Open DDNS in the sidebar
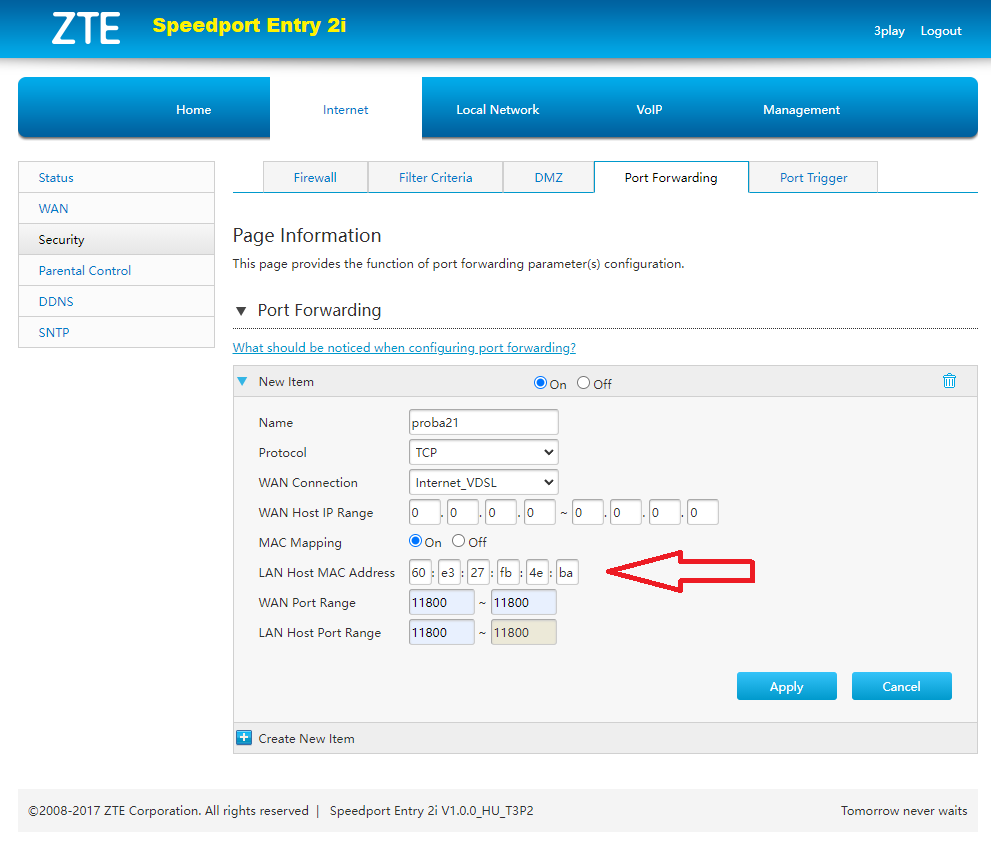This screenshot has width=991, height=843. point(116,301)
